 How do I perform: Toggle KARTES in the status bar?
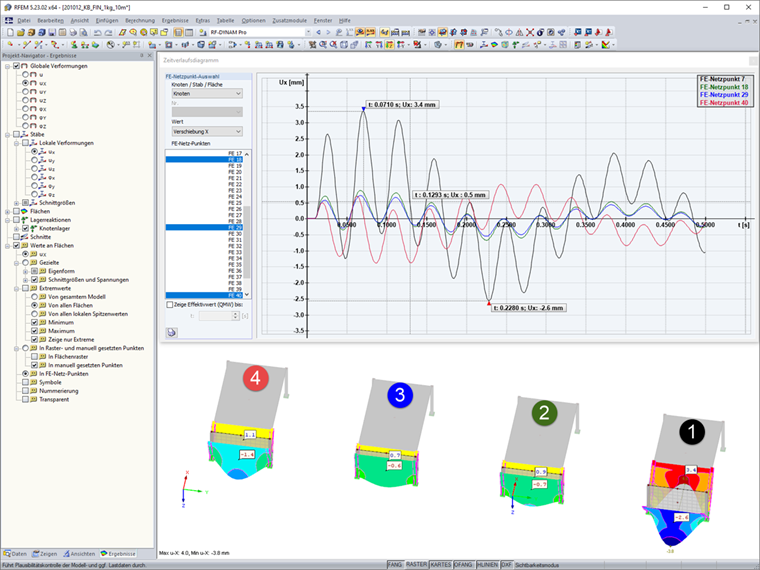click(441, 565)
